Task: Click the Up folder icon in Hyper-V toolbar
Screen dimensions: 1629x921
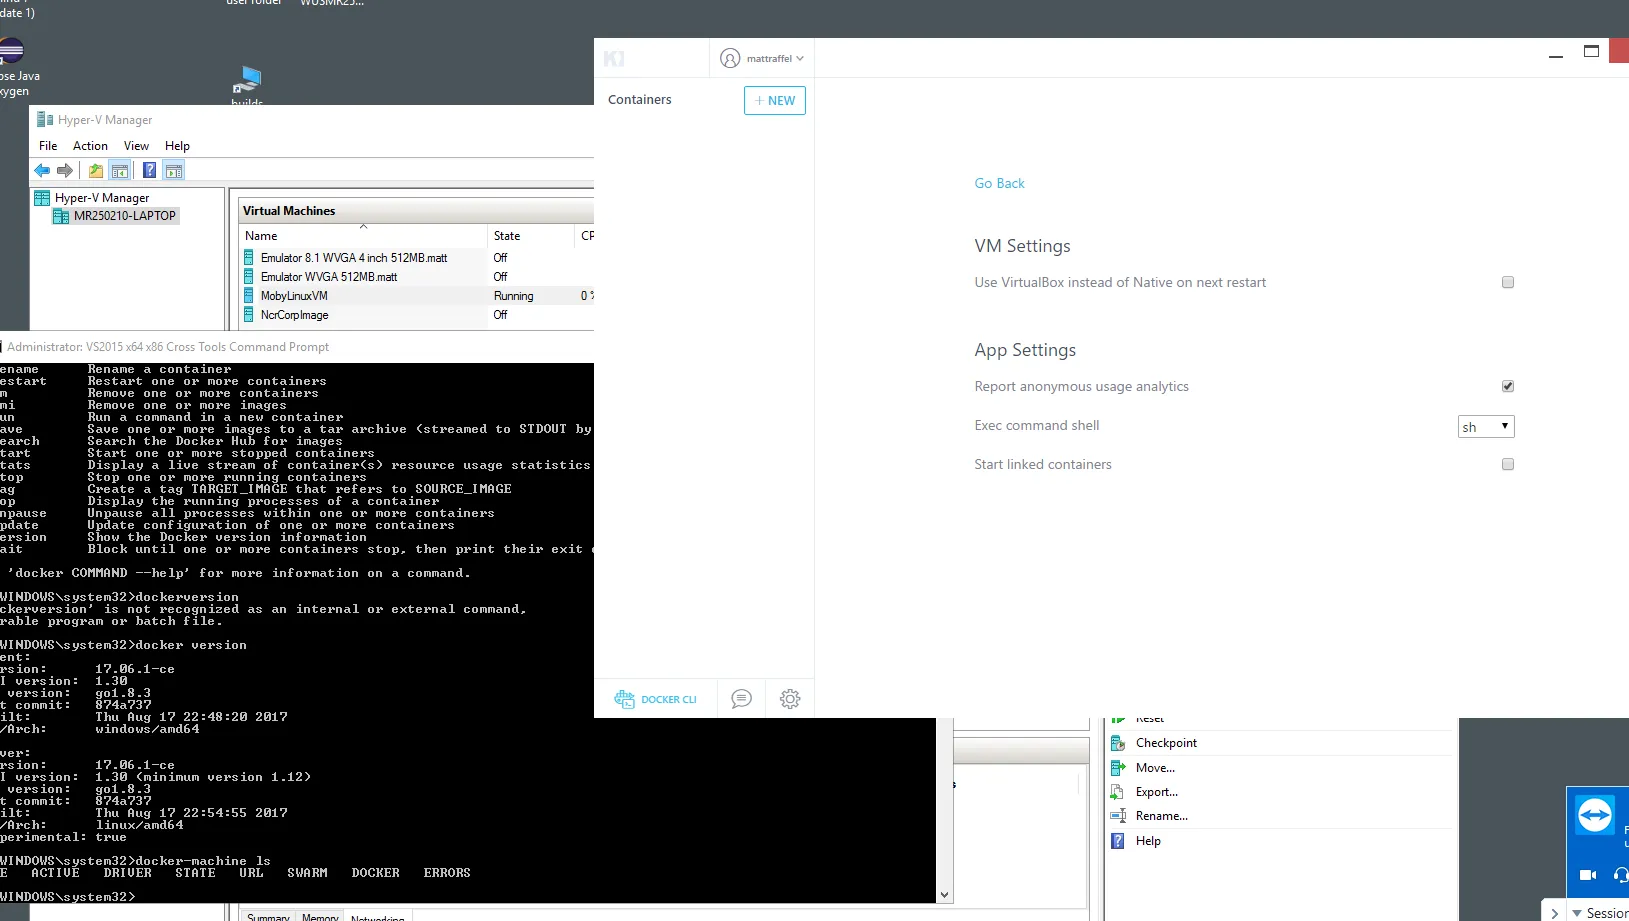Action: tap(96, 171)
